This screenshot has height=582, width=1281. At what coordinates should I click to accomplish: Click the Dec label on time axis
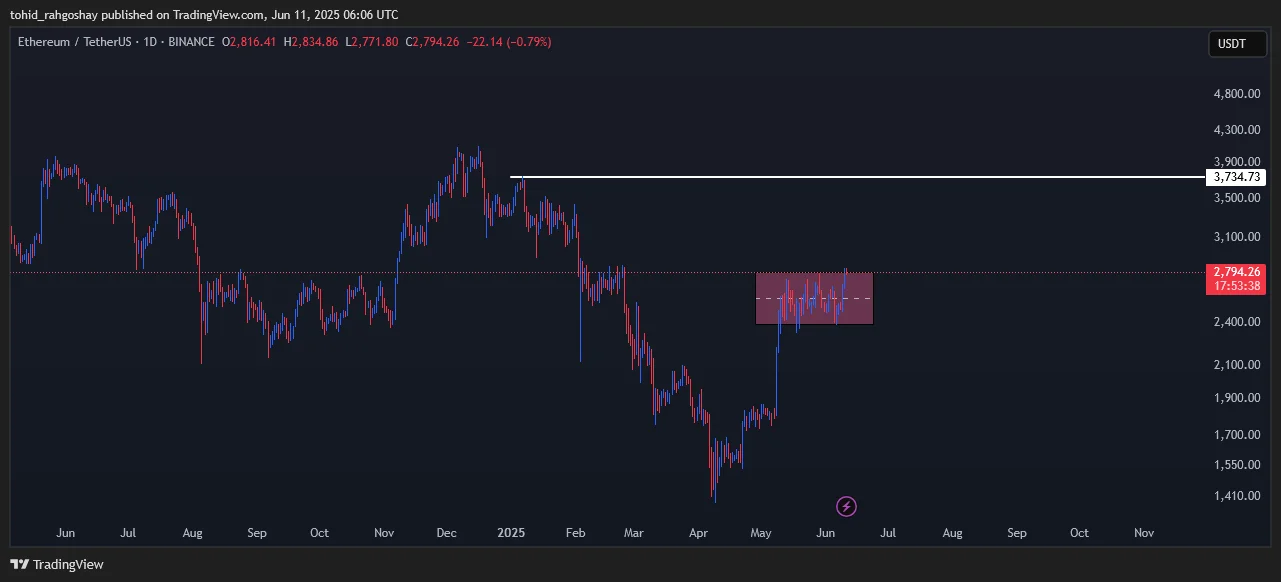point(446,533)
